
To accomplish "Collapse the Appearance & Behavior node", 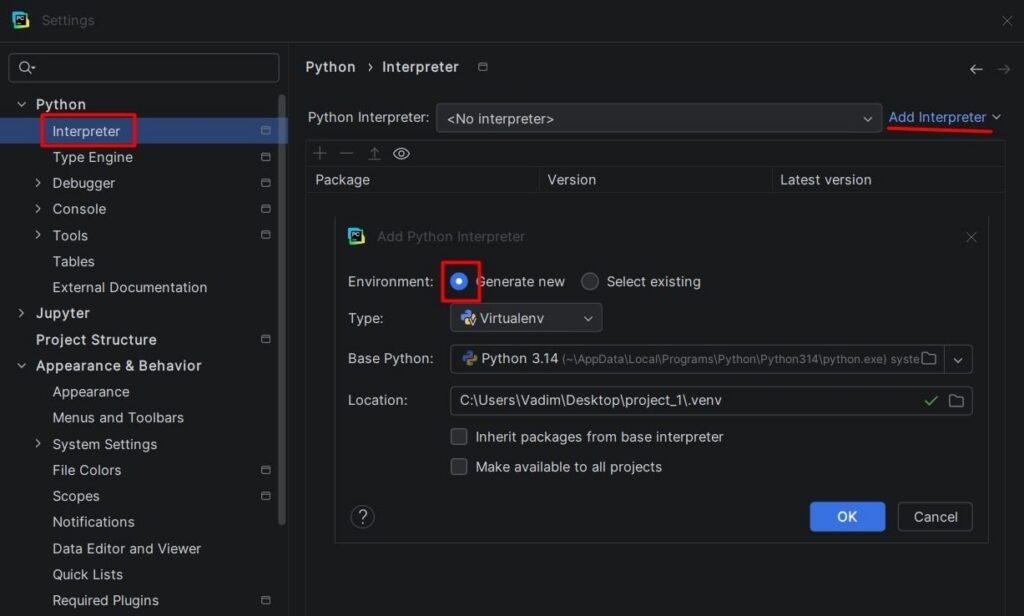I will pos(22,365).
